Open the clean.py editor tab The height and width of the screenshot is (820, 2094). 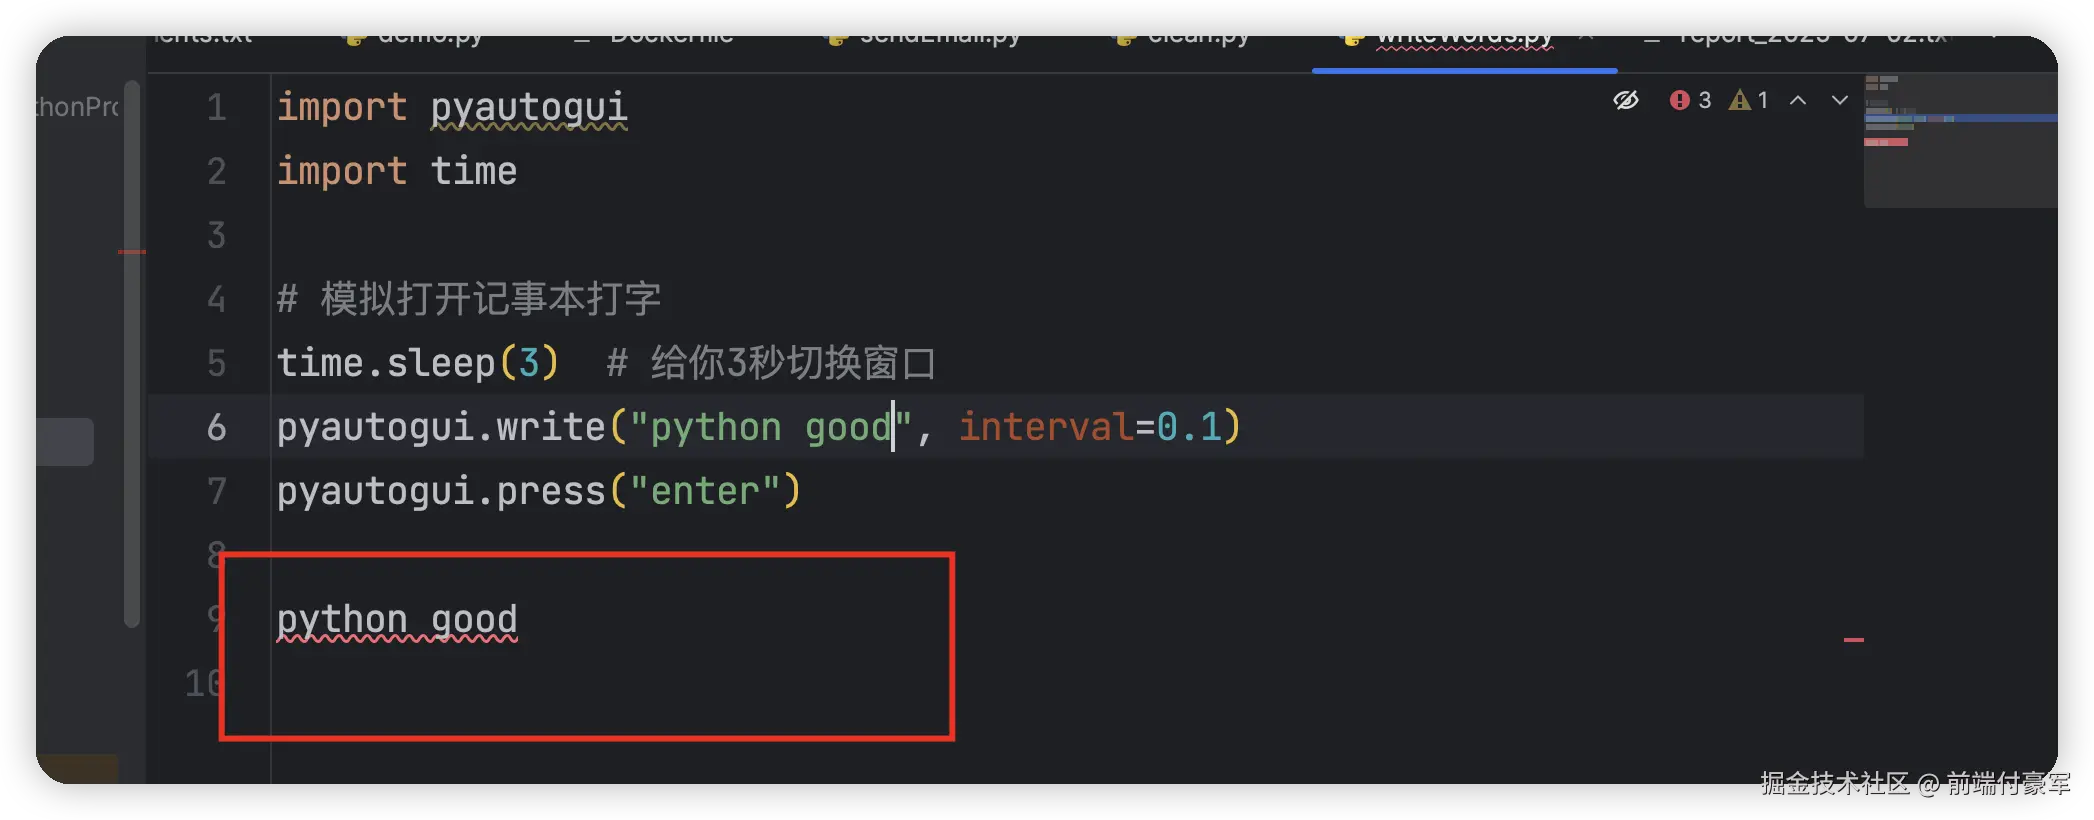click(x=1198, y=41)
